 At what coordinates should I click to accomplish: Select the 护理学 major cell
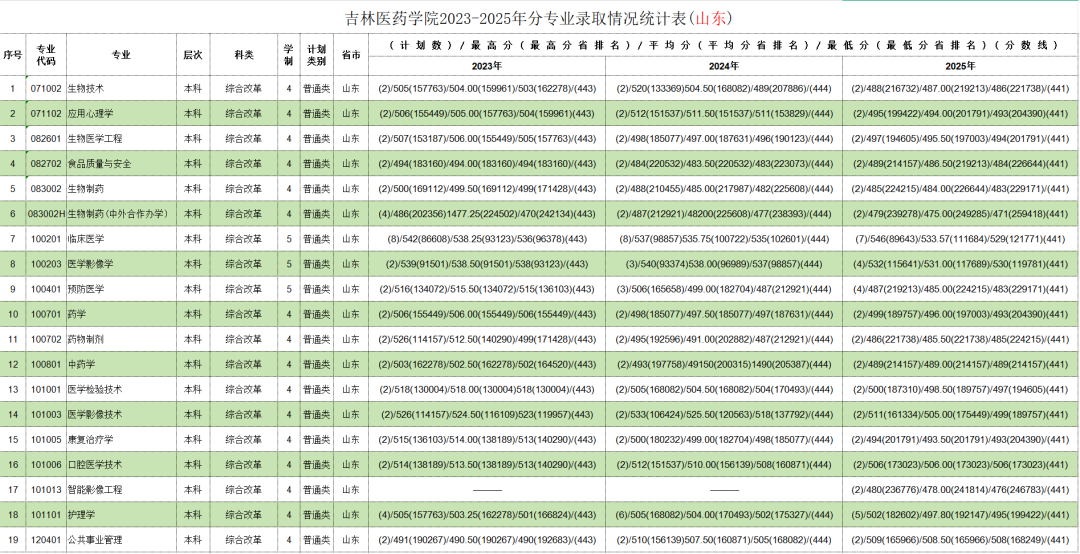[x=121, y=515]
